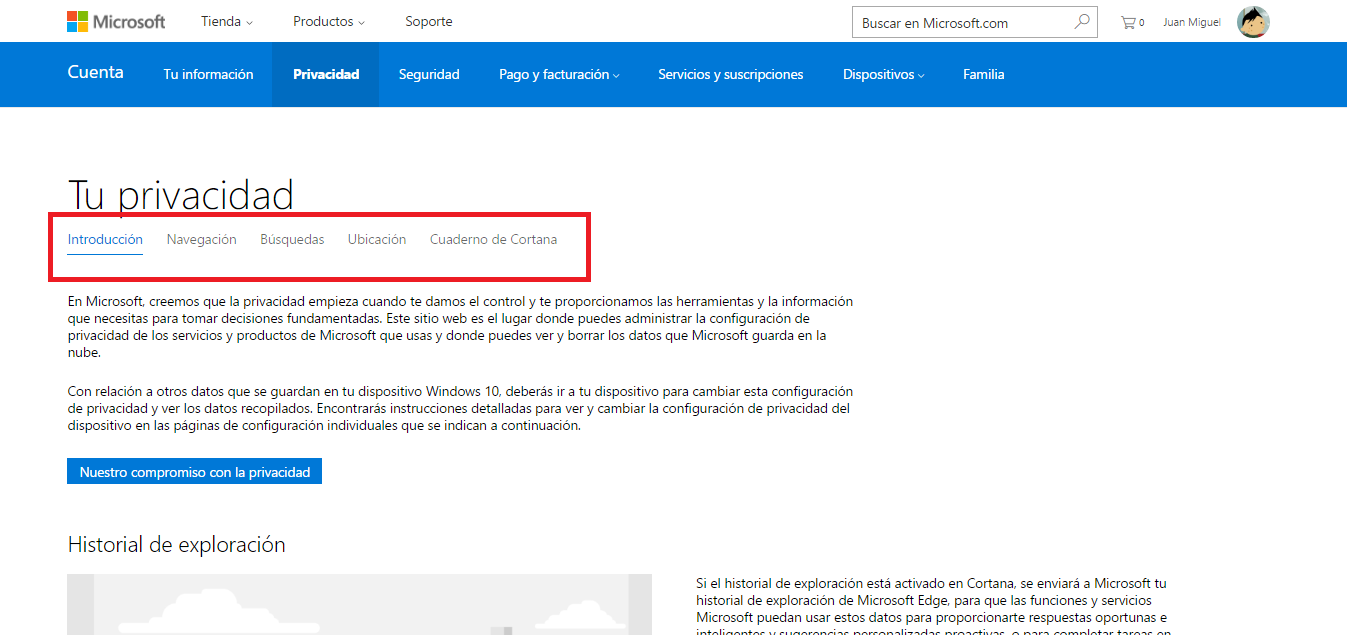This screenshot has width=1347, height=635.
Task: Click the browsing history illustration
Action: [x=359, y=604]
